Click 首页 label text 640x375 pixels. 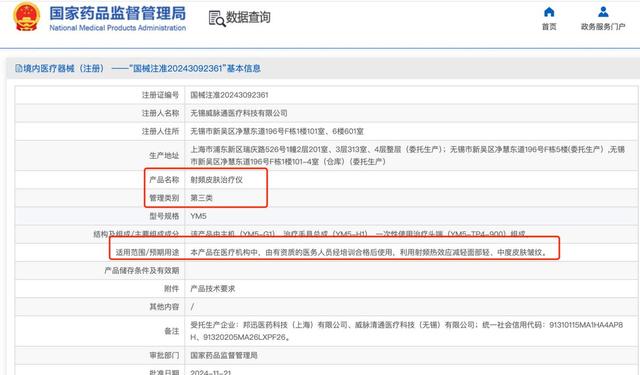pyautogui.click(x=549, y=27)
